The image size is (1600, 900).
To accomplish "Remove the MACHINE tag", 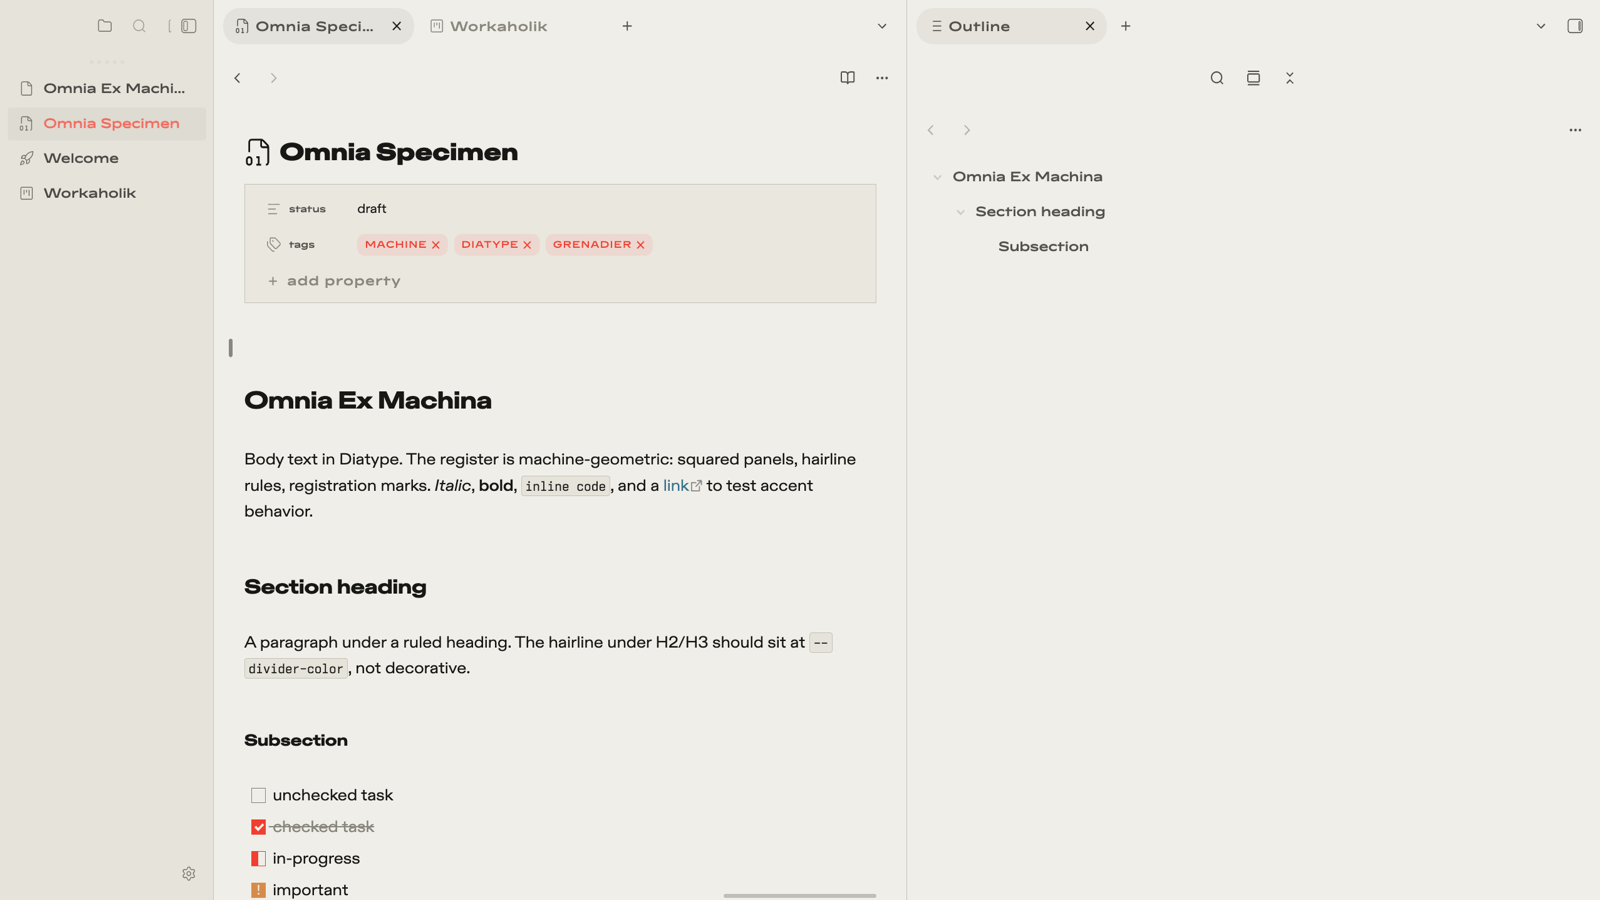I will point(436,245).
